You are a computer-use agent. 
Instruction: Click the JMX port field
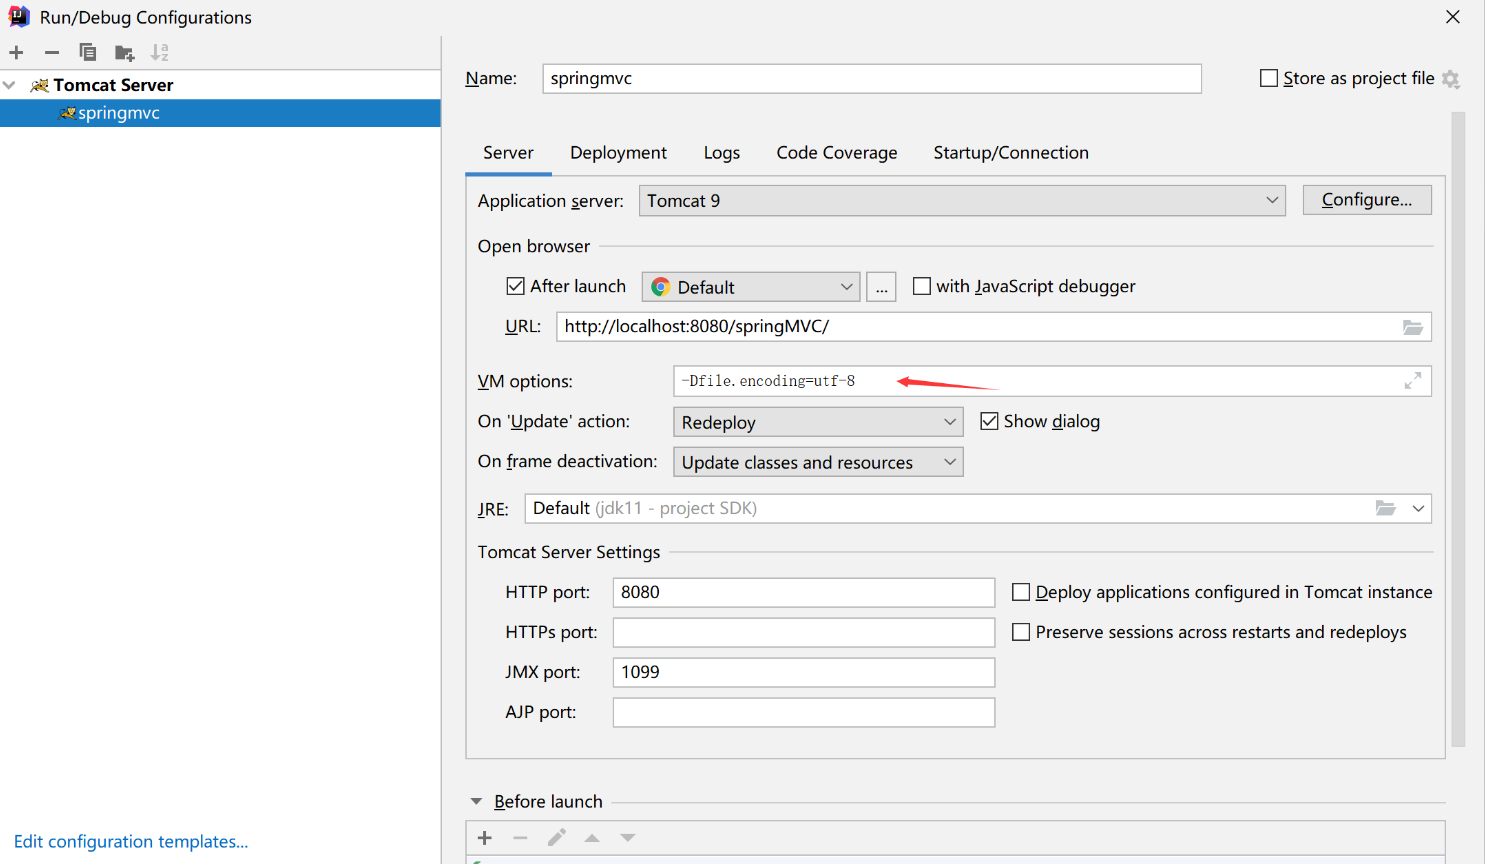pos(804,672)
